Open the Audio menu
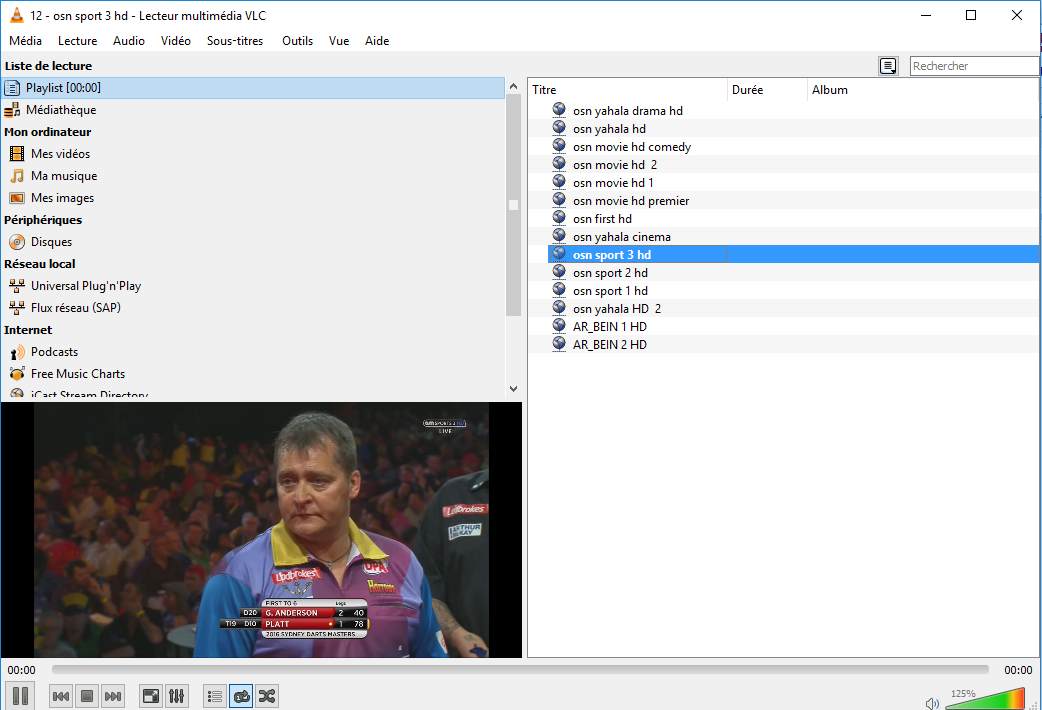Image resolution: width=1042 pixels, height=710 pixels. click(x=129, y=41)
